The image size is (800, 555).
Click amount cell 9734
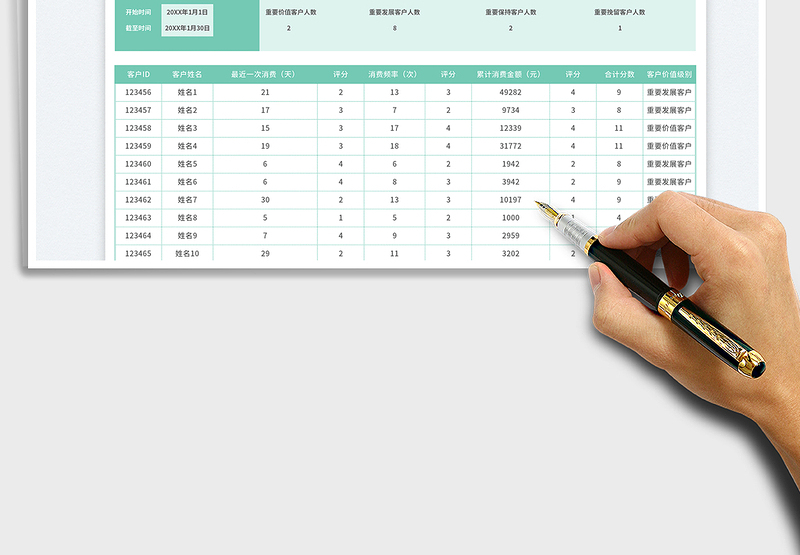[510, 110]
